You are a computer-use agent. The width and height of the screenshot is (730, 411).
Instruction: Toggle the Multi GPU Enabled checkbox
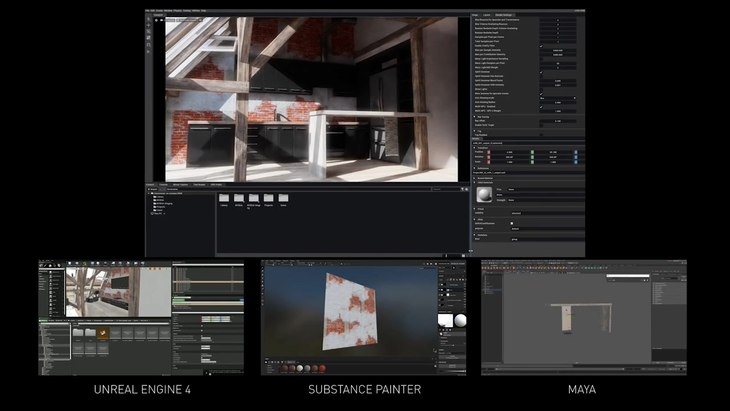tap(541, 107)
